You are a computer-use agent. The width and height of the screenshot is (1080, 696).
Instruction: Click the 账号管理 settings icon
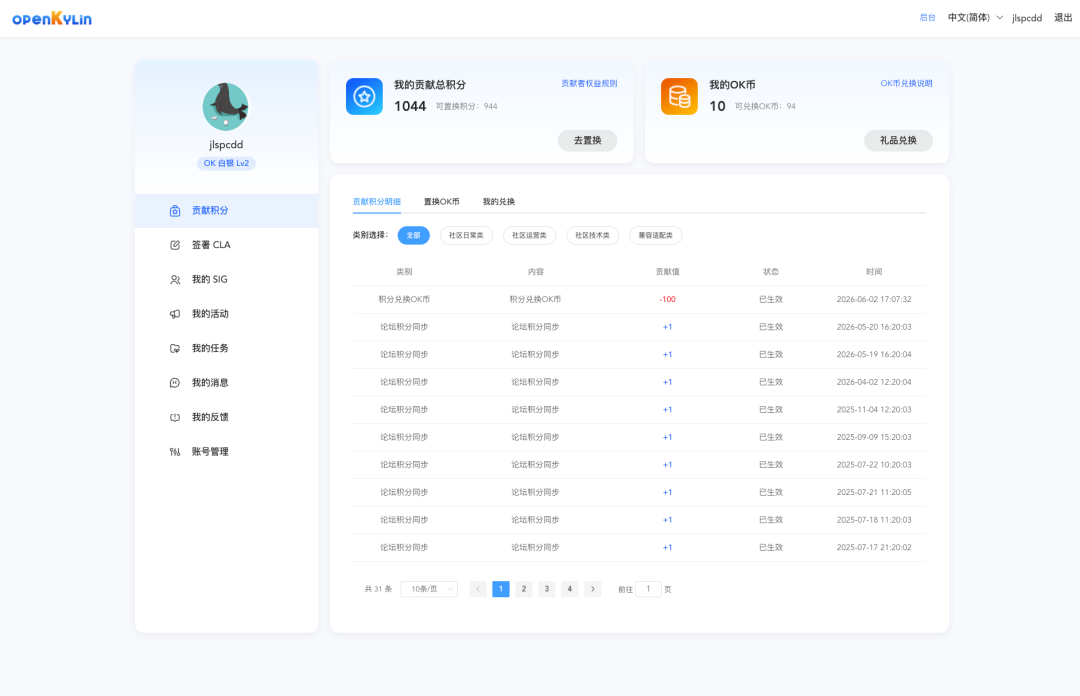tap(175, 452)
